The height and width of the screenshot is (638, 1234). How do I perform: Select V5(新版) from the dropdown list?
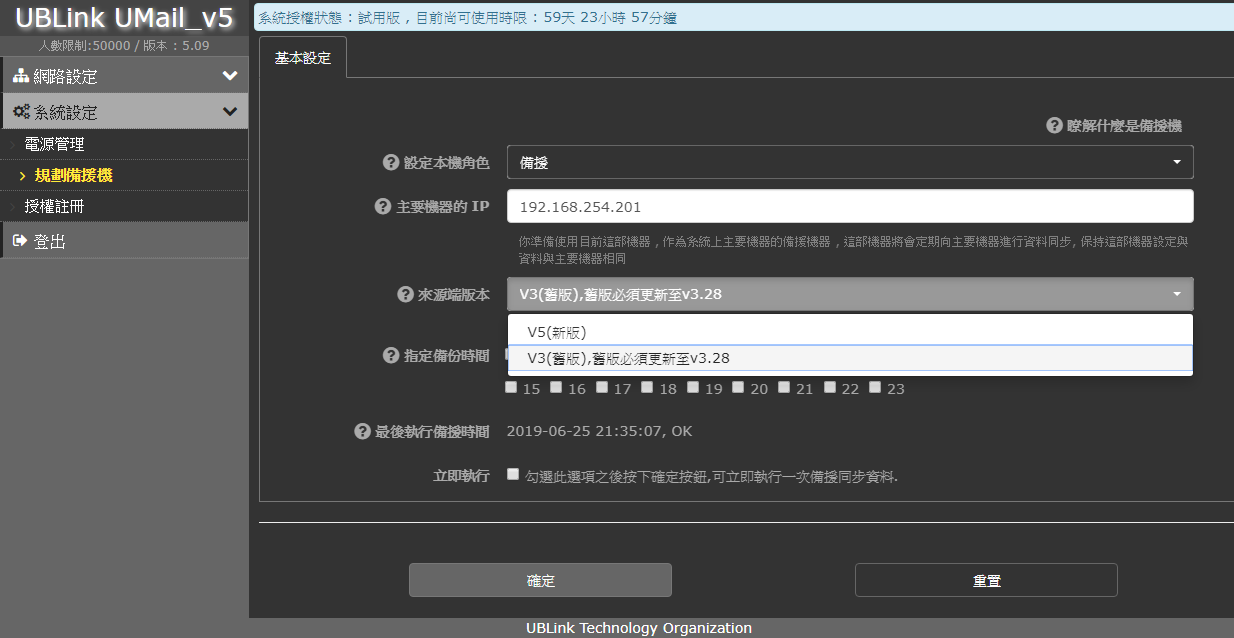(556, 332)
